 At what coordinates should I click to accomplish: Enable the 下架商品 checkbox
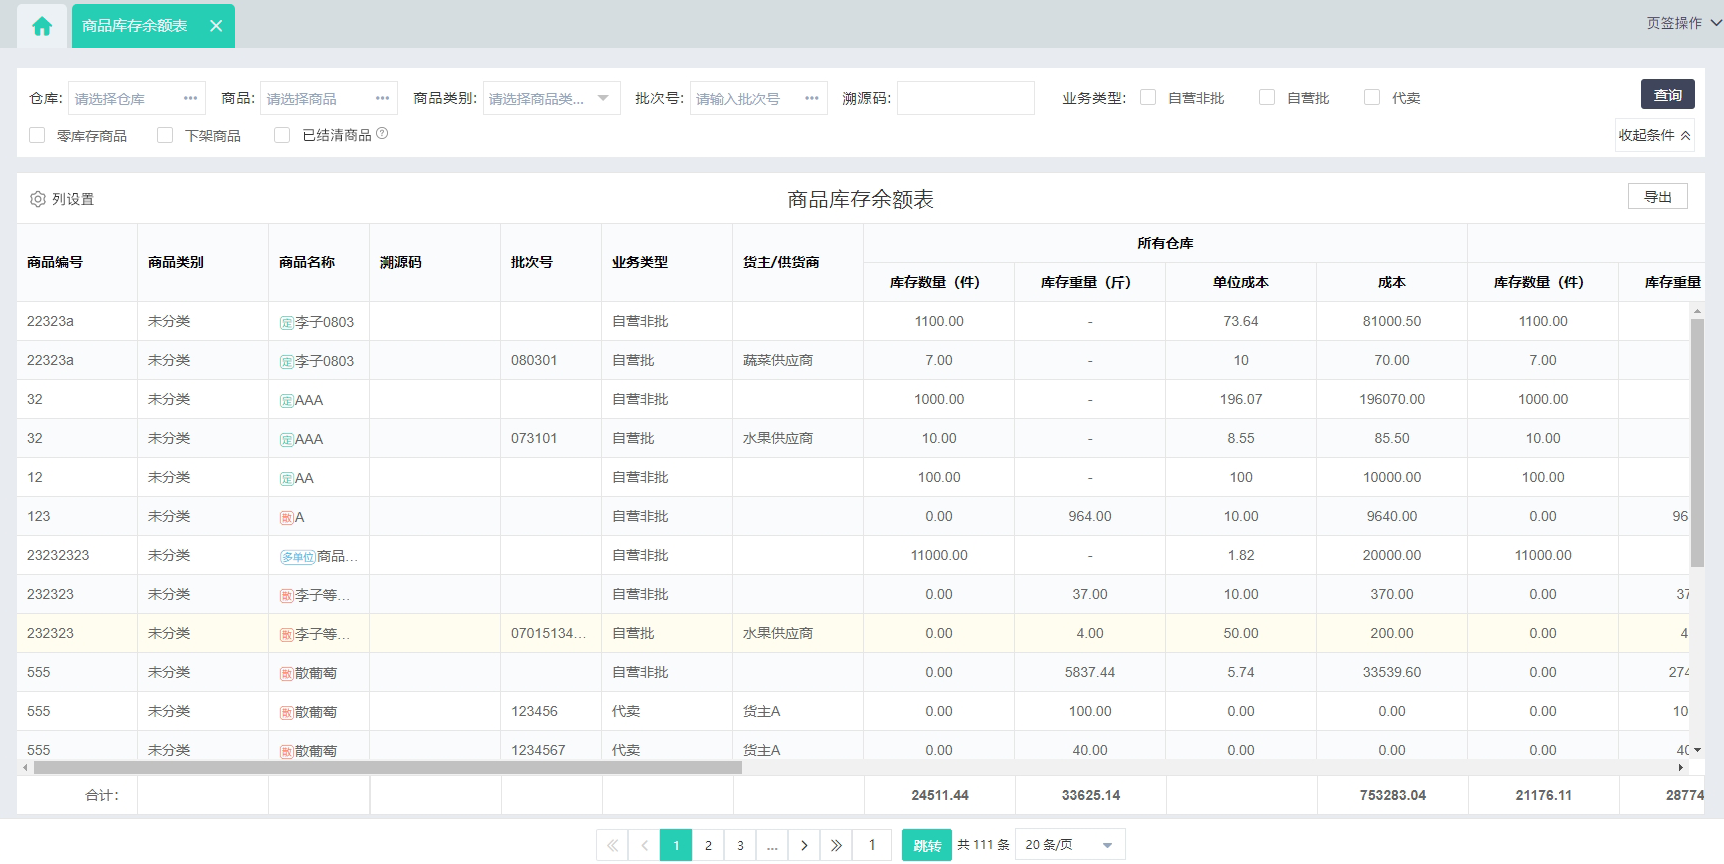click(165, 135)
